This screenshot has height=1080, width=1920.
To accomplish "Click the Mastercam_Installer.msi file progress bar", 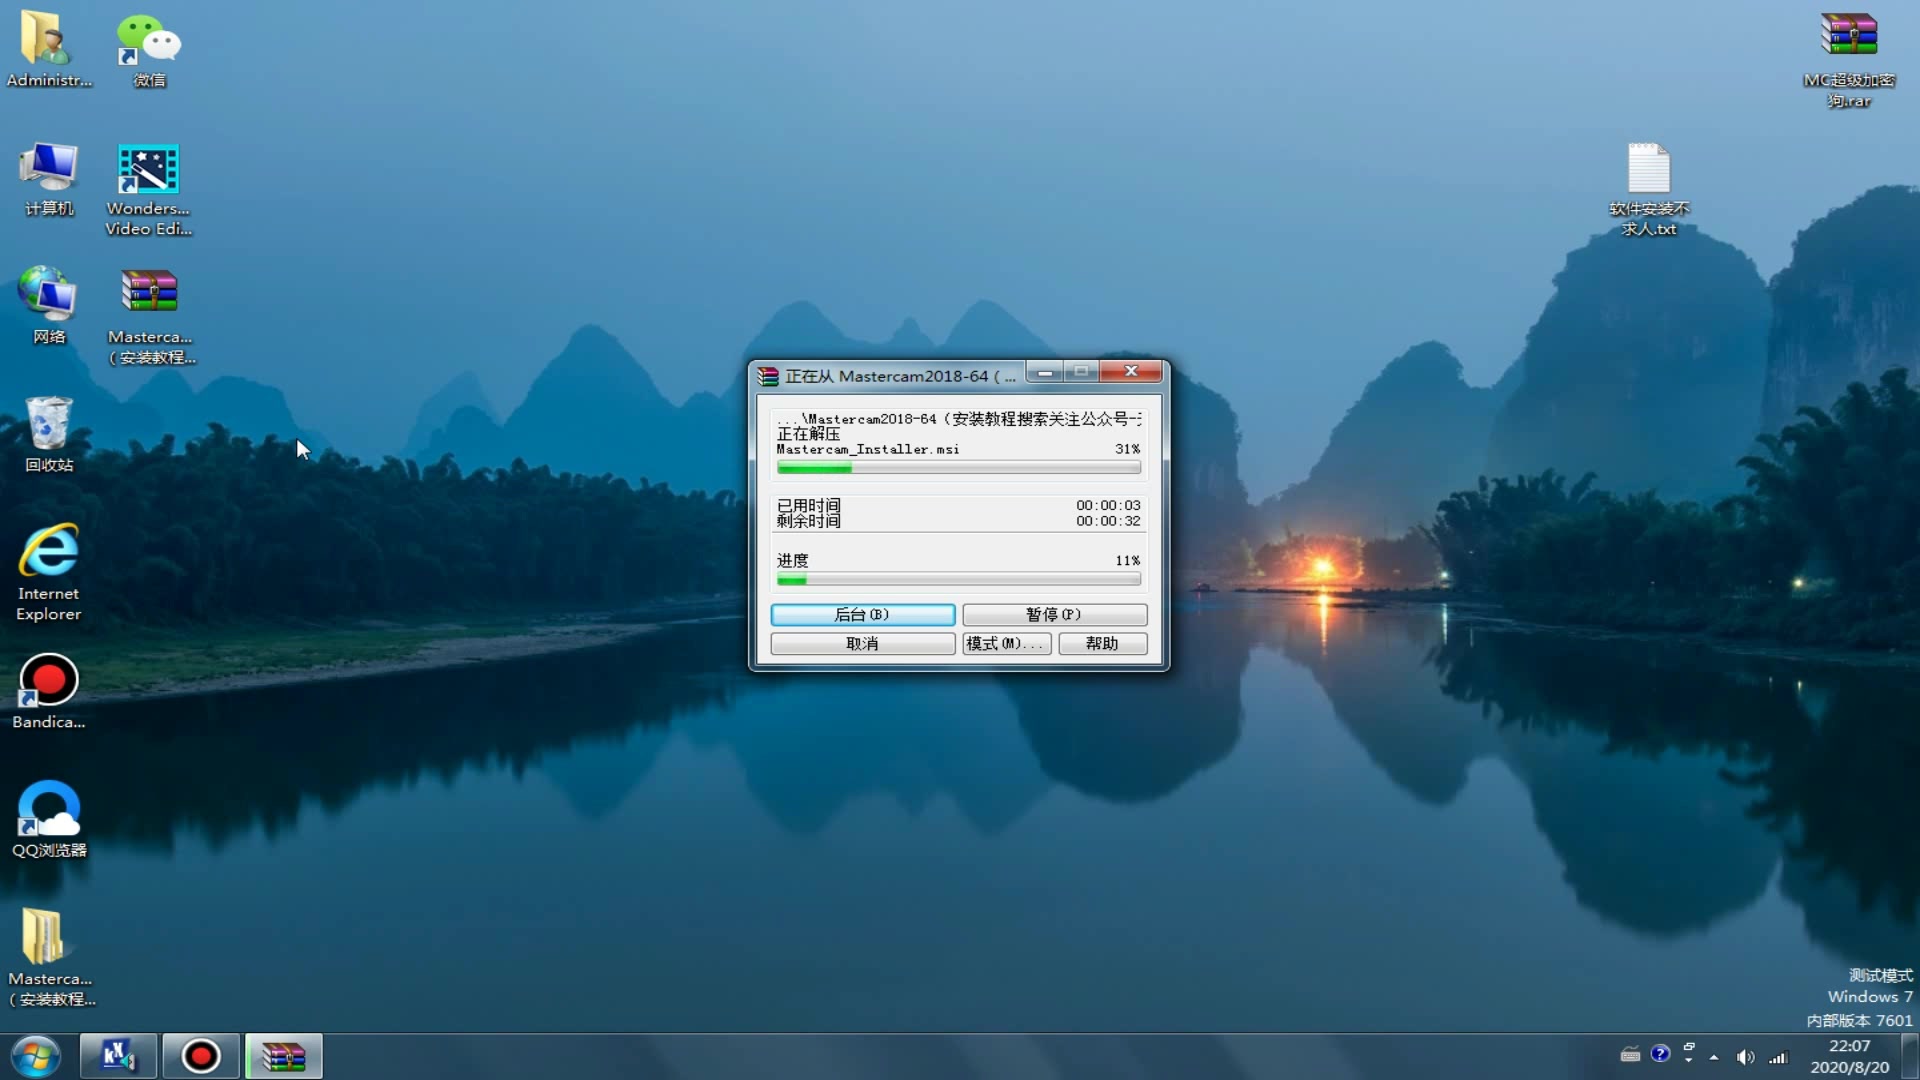I will tap(958, 468).
